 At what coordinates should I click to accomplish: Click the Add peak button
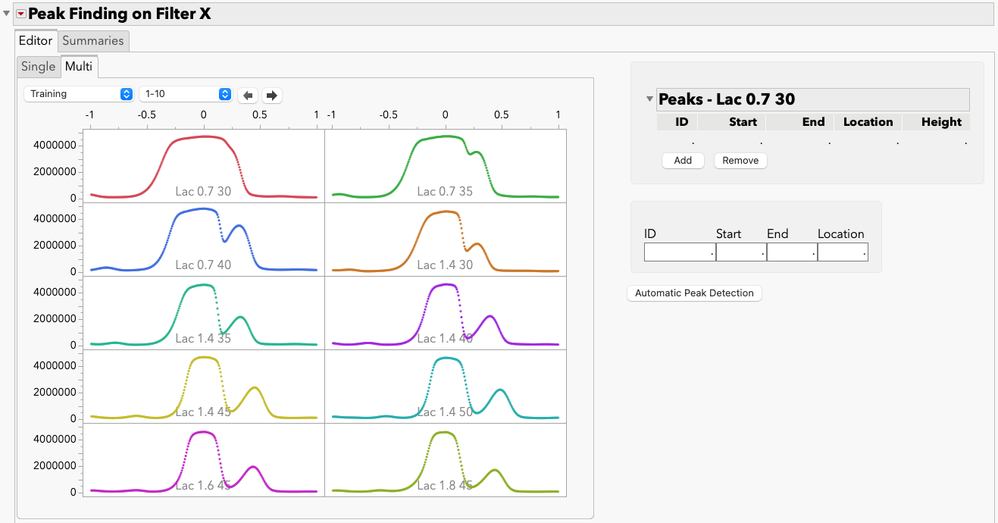click(x=683, y=160)
